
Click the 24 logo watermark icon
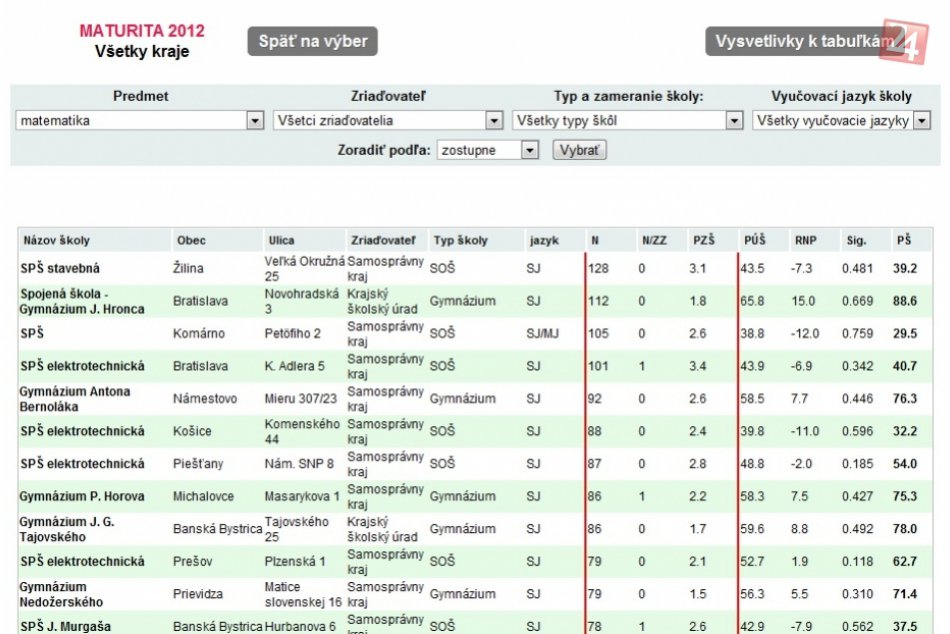click(x=905, y=41)
